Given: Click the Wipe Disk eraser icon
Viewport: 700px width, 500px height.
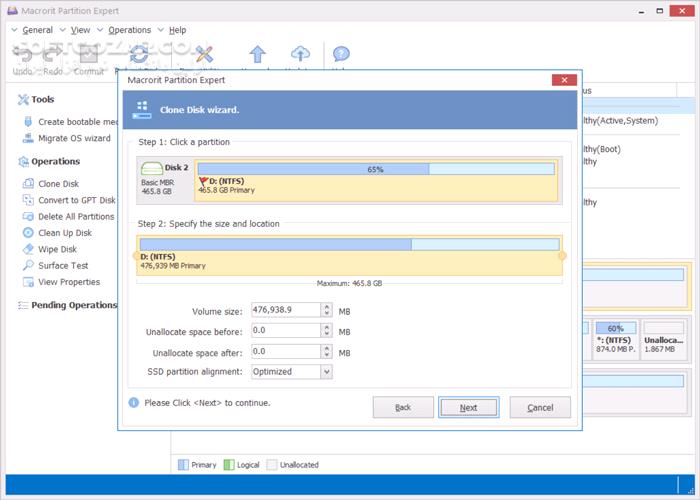Looking at the screenshot, I should 28,249.
